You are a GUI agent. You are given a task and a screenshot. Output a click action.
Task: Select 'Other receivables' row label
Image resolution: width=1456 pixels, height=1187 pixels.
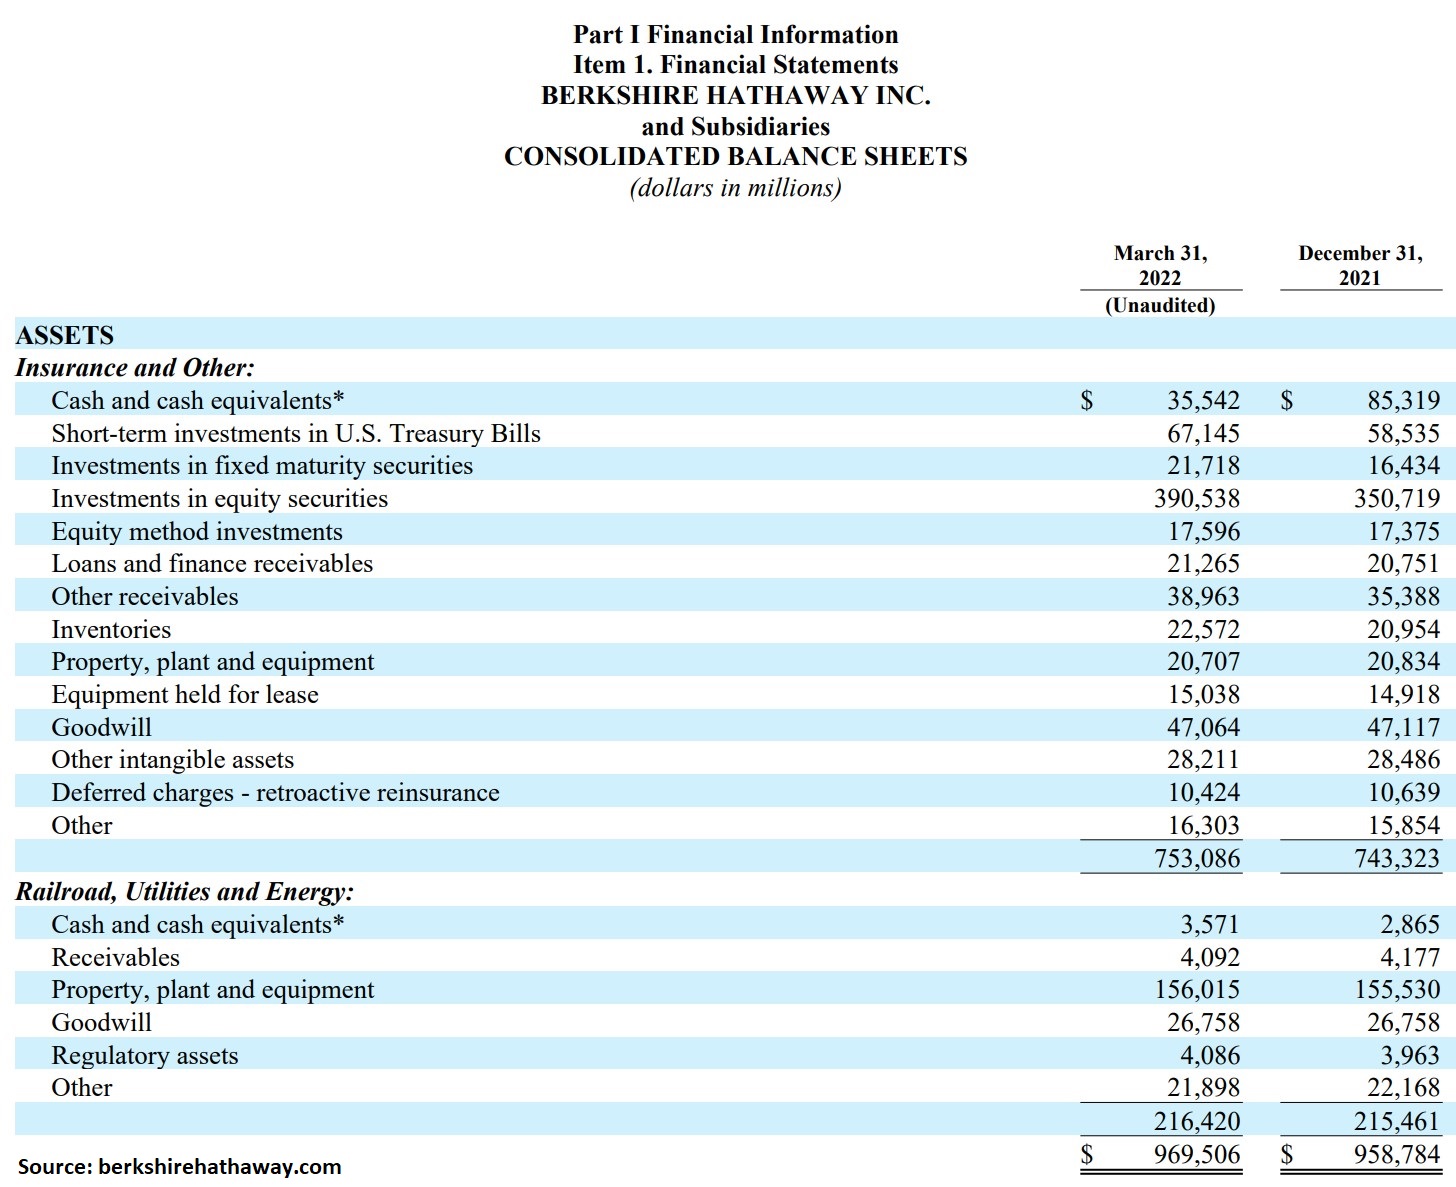click(145, 597)
